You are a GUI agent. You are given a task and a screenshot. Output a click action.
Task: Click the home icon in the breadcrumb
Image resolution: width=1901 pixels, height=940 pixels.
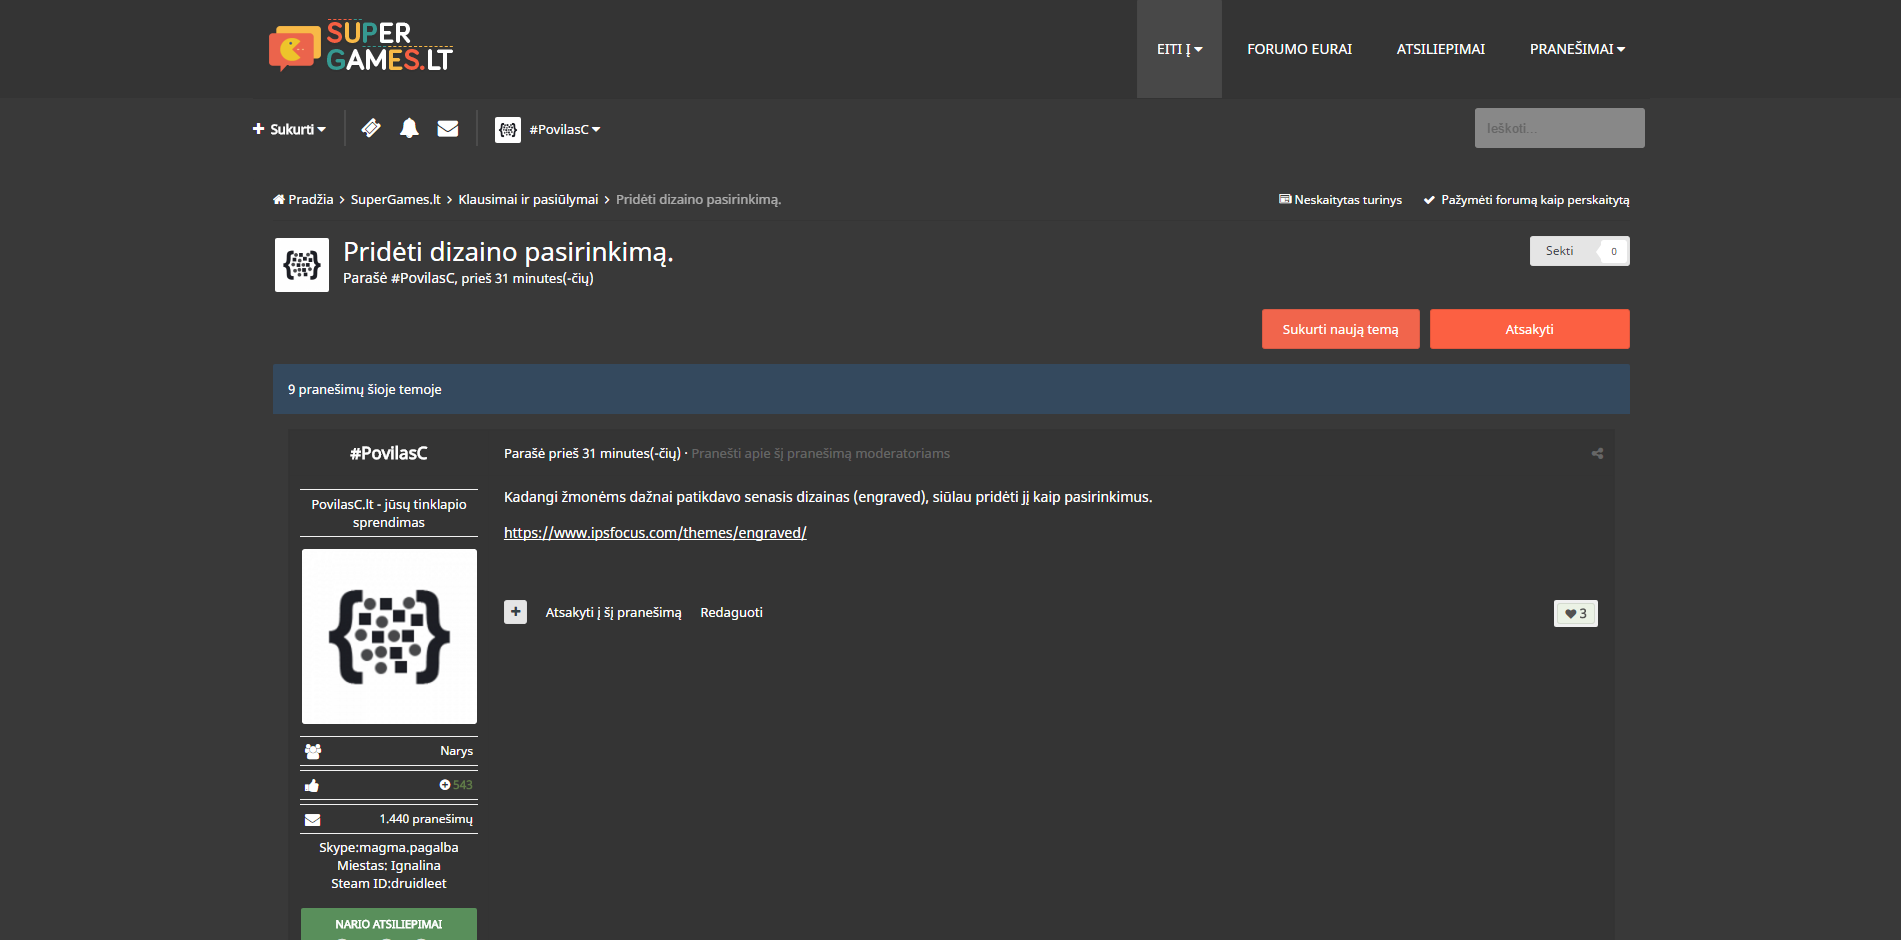[279, 199]
